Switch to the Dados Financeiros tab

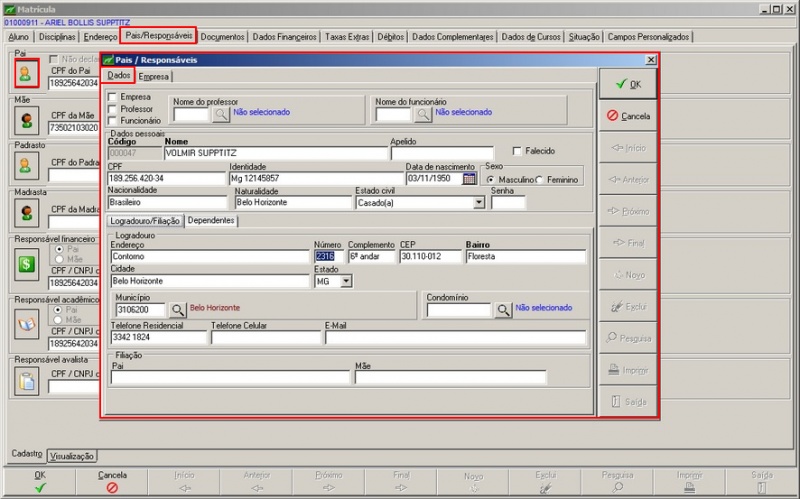pyautogui.click(x=284, y=37)
